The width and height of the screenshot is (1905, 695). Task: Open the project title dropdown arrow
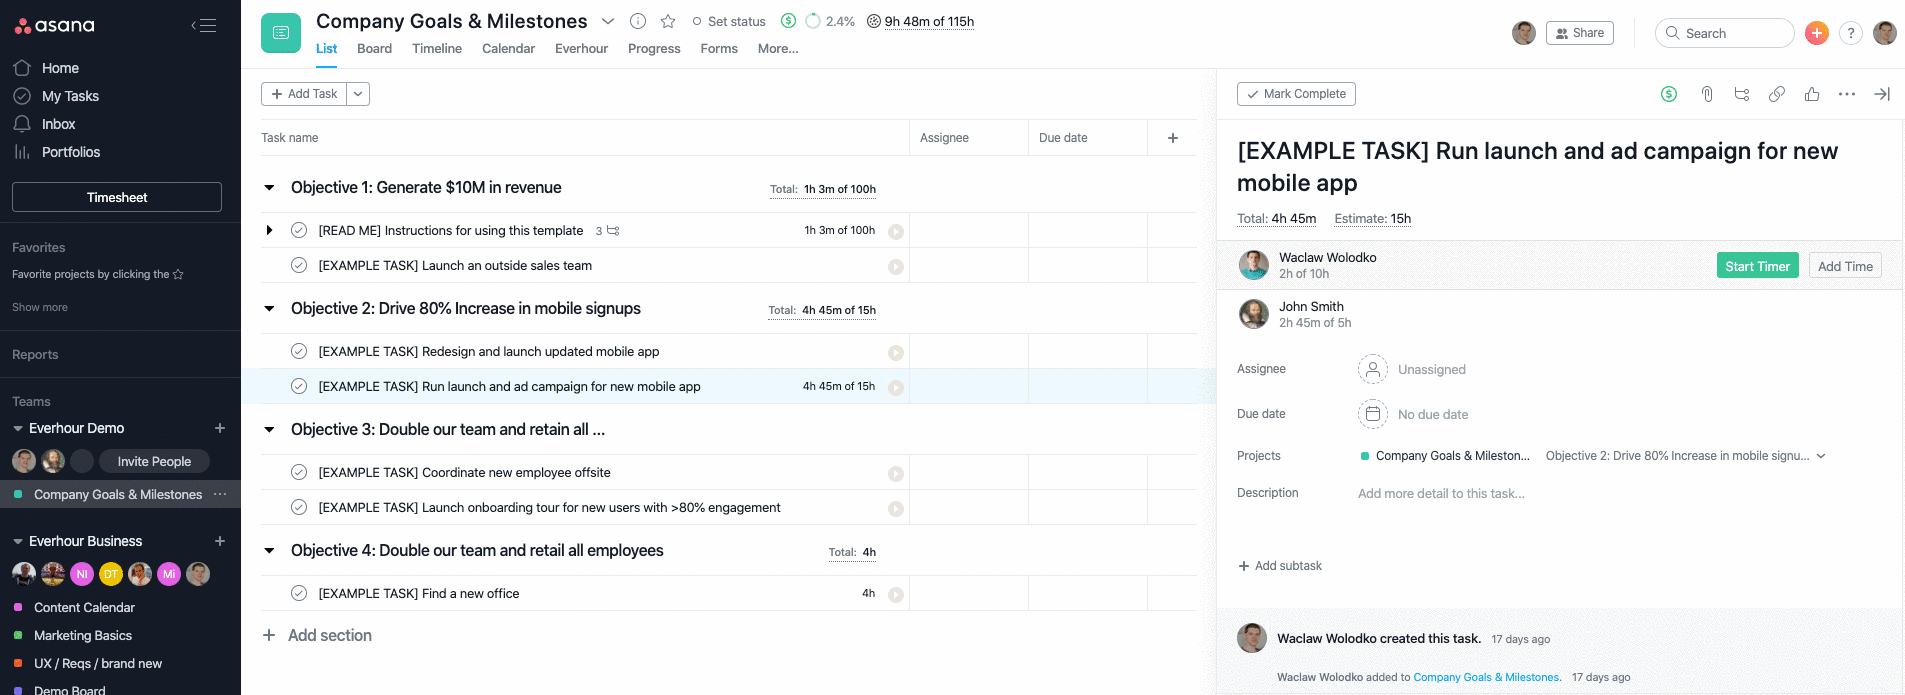point(607,21)
